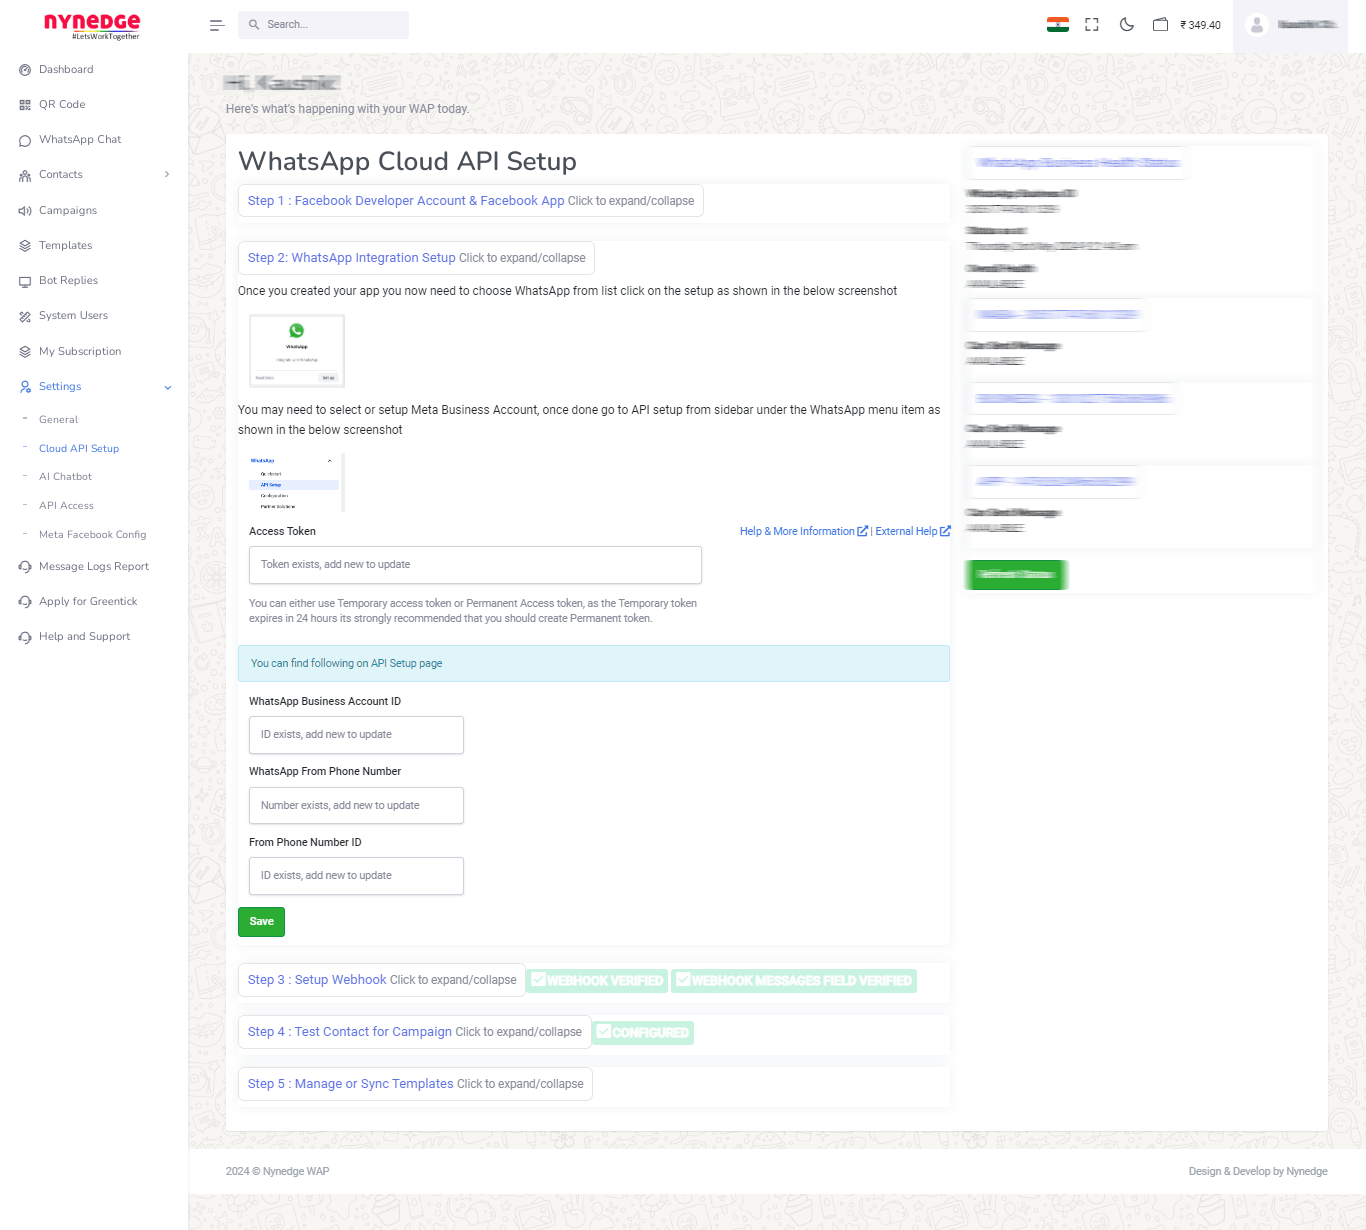Click 'Design & Develop by Nynedge' footer text
The width and height of the screenshot is (1366, 1230).
[x=1258, y=1171]
